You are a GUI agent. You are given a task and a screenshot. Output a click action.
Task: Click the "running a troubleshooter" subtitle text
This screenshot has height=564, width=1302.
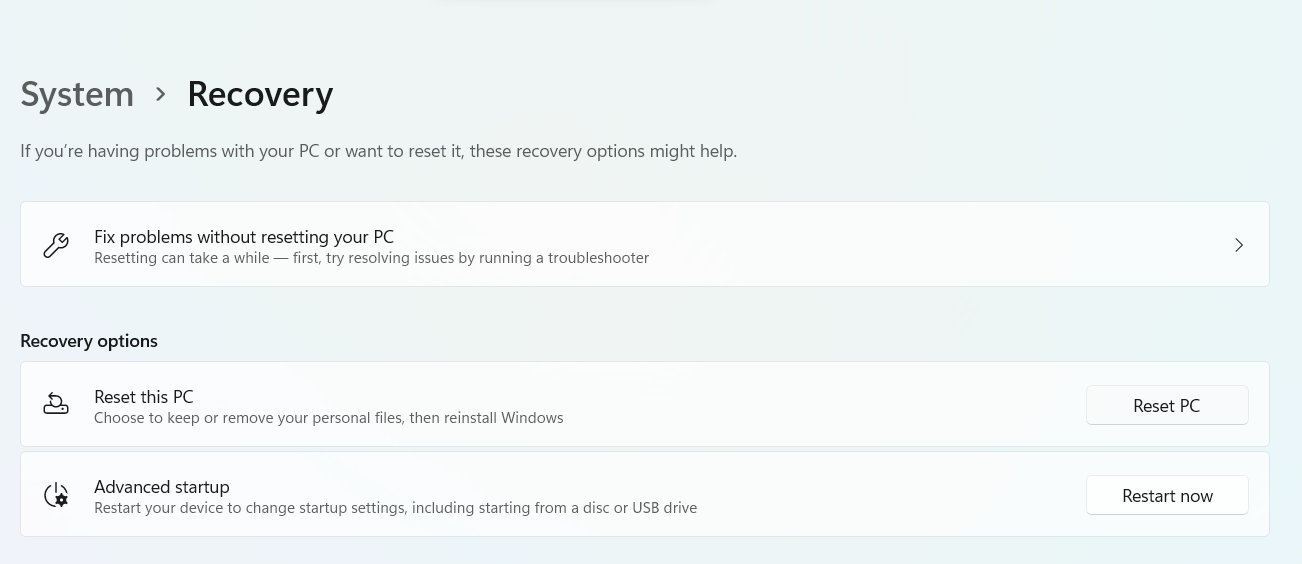[x=371, y=258]
